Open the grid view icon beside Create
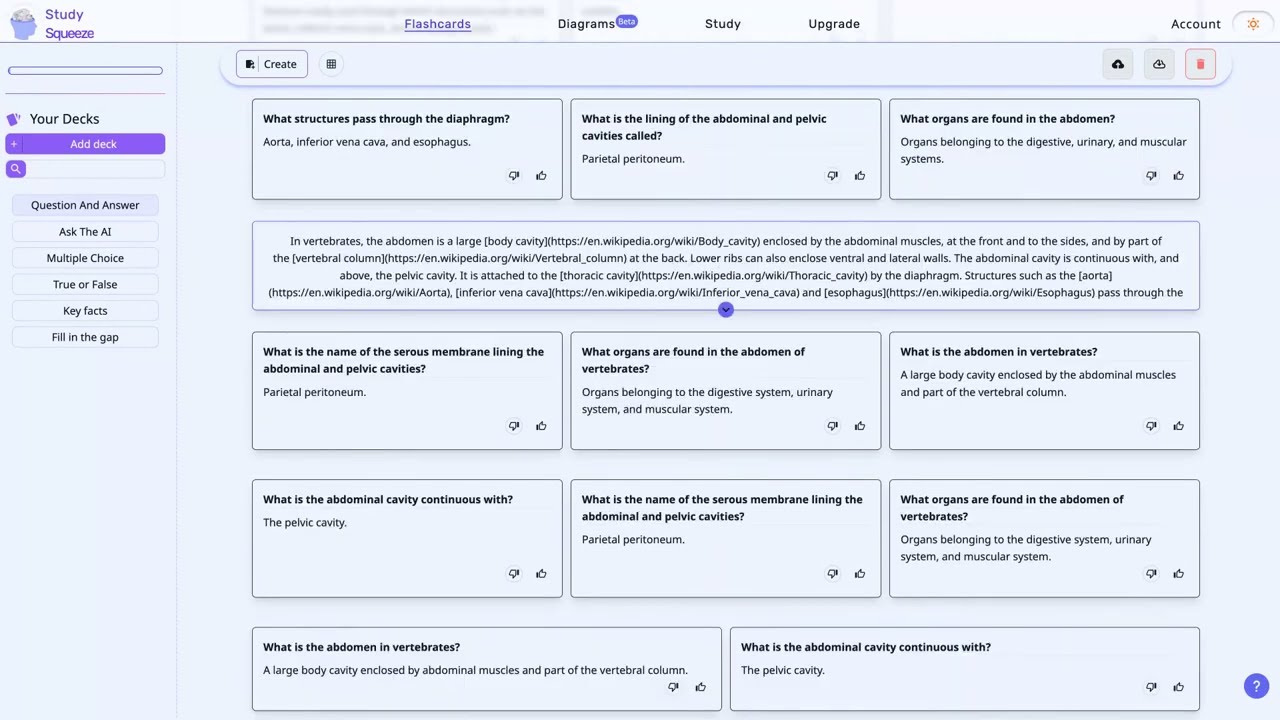Viewport: 1280px width, 720px height. [x=331, y=64]
